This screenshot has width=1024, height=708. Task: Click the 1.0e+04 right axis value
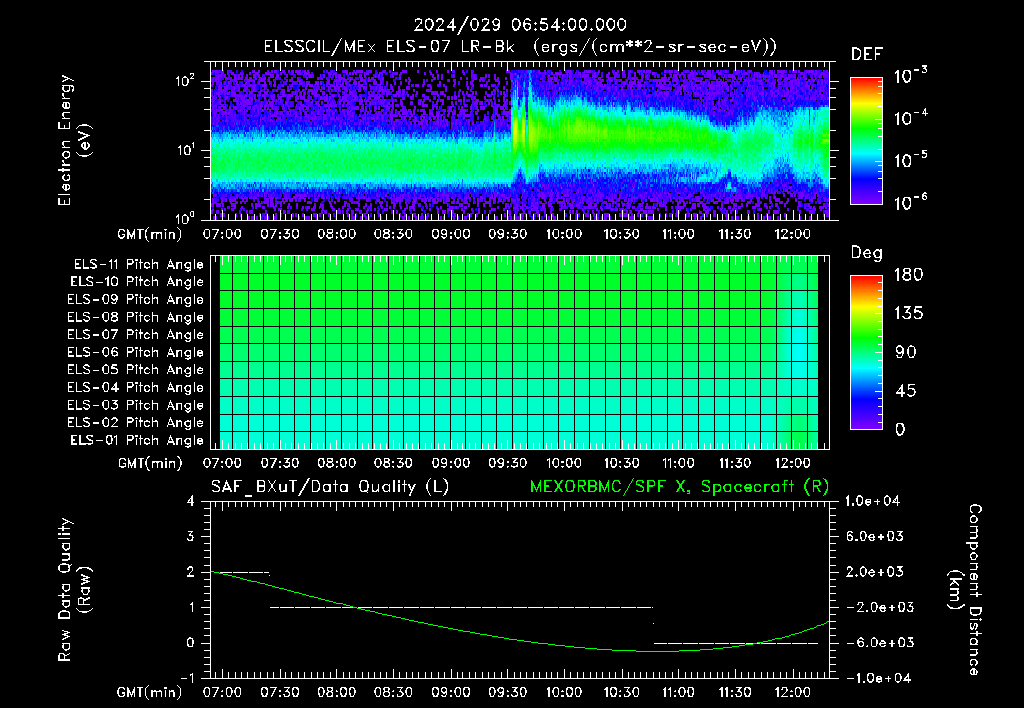(873, 501)
